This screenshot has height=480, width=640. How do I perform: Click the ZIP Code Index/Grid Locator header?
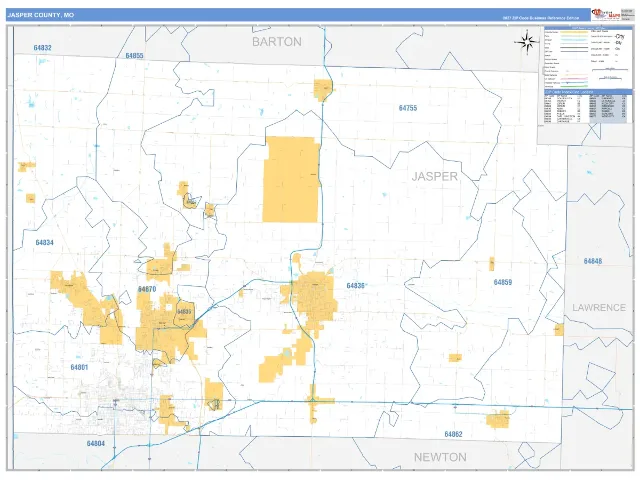pos(588,92)
